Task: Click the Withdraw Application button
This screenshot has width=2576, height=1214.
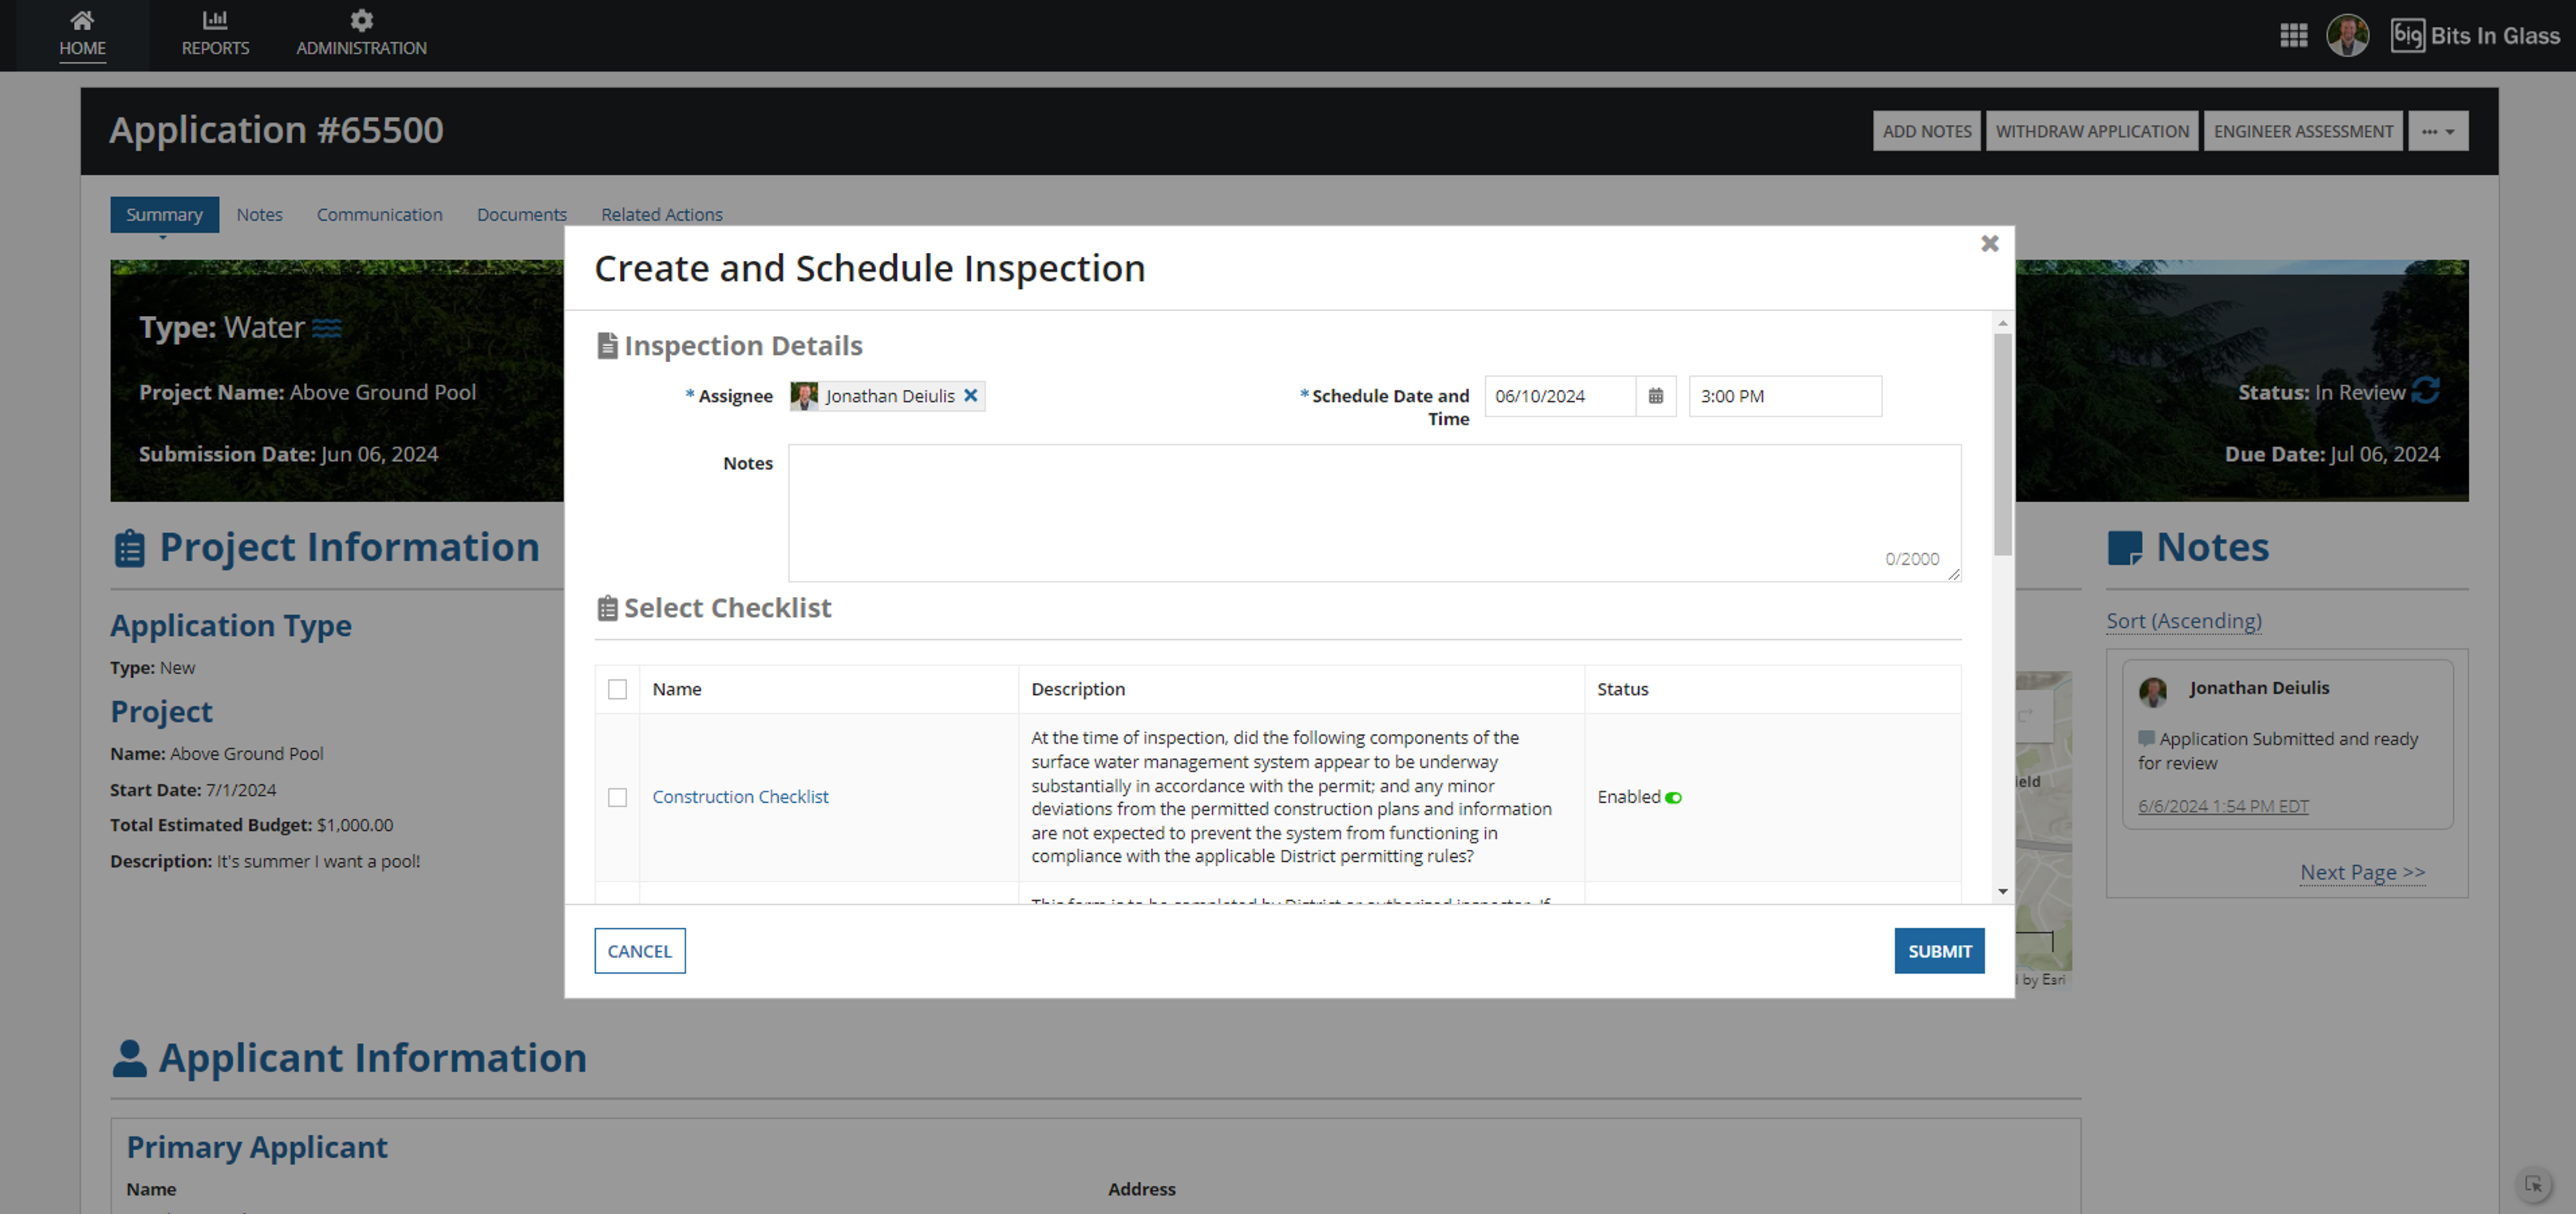Action: 2092,132
